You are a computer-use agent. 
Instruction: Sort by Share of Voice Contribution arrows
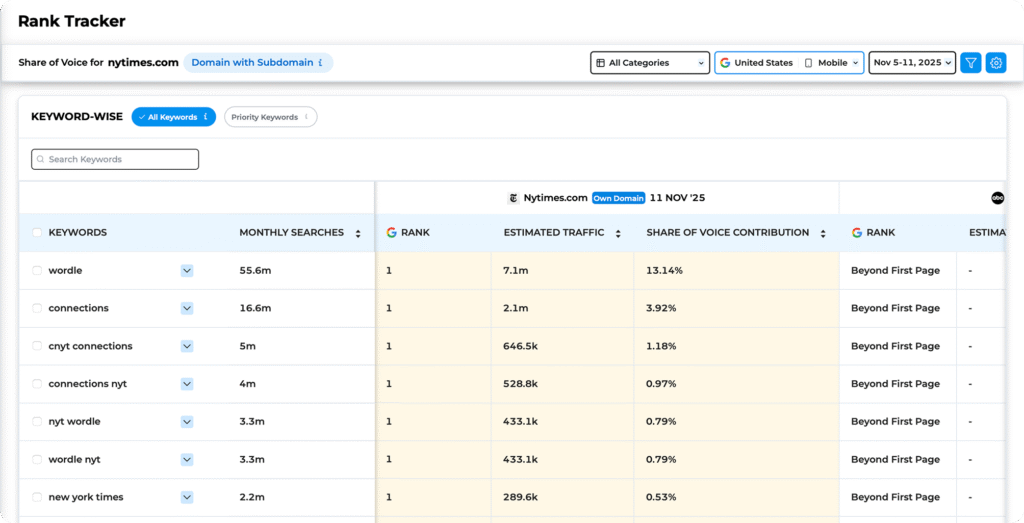[822, 233]
